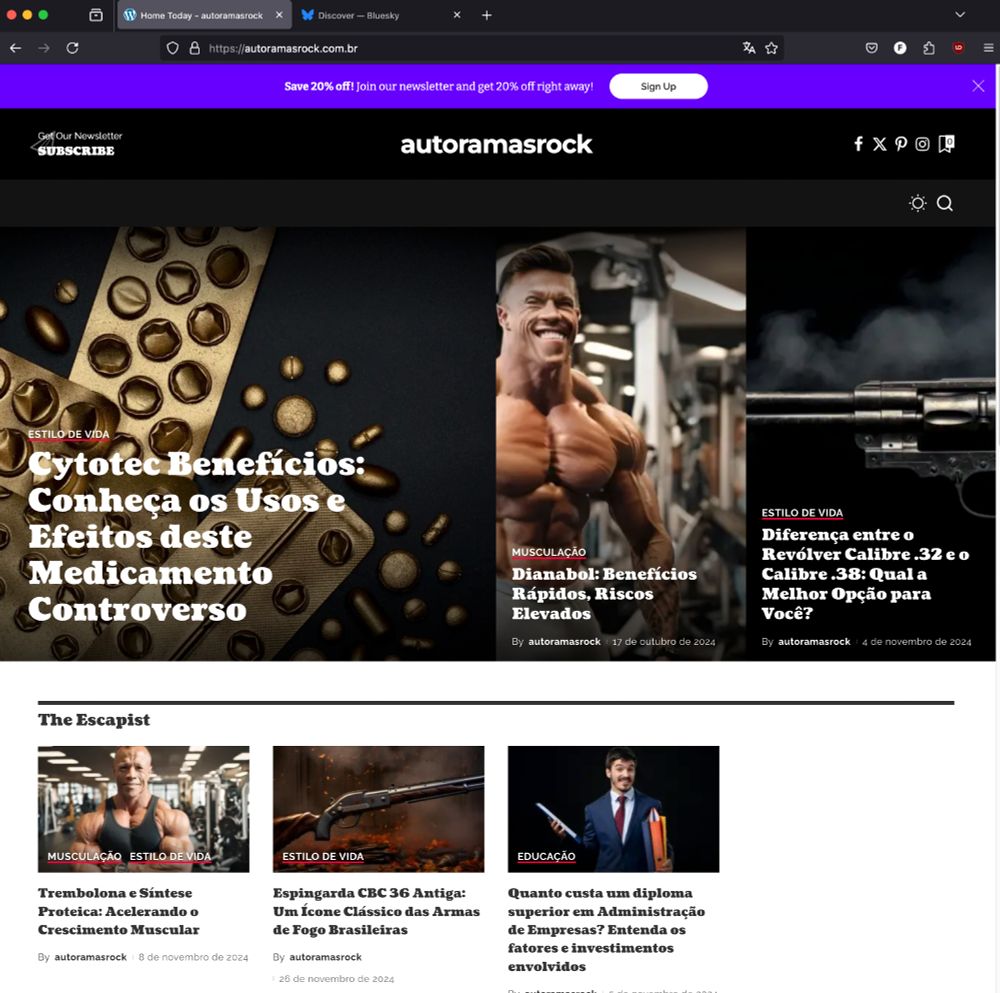Expand the list all tabs chevron

[x=960, y=15]
